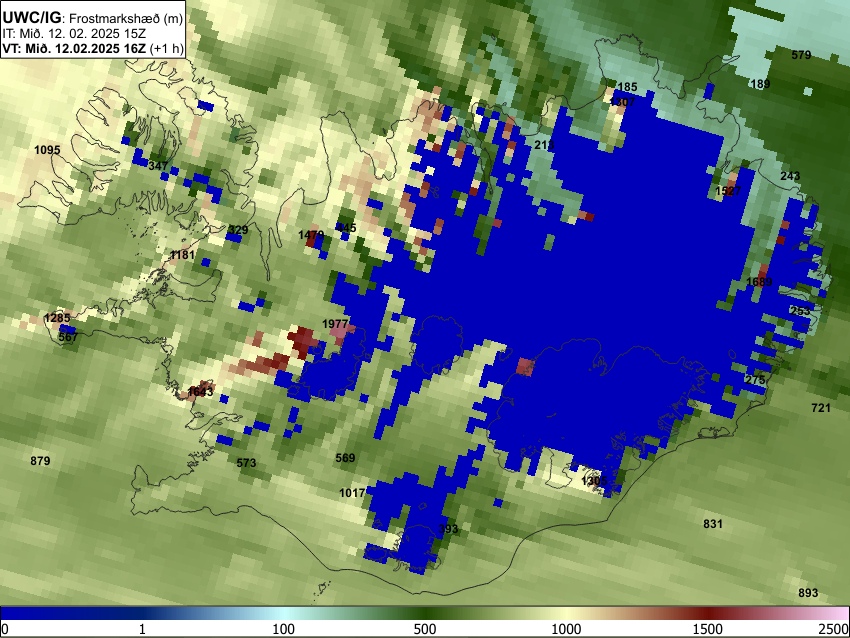Click the map value 1095
The width and height of the screenshot is (850, 638).
(x=47, y=150)
